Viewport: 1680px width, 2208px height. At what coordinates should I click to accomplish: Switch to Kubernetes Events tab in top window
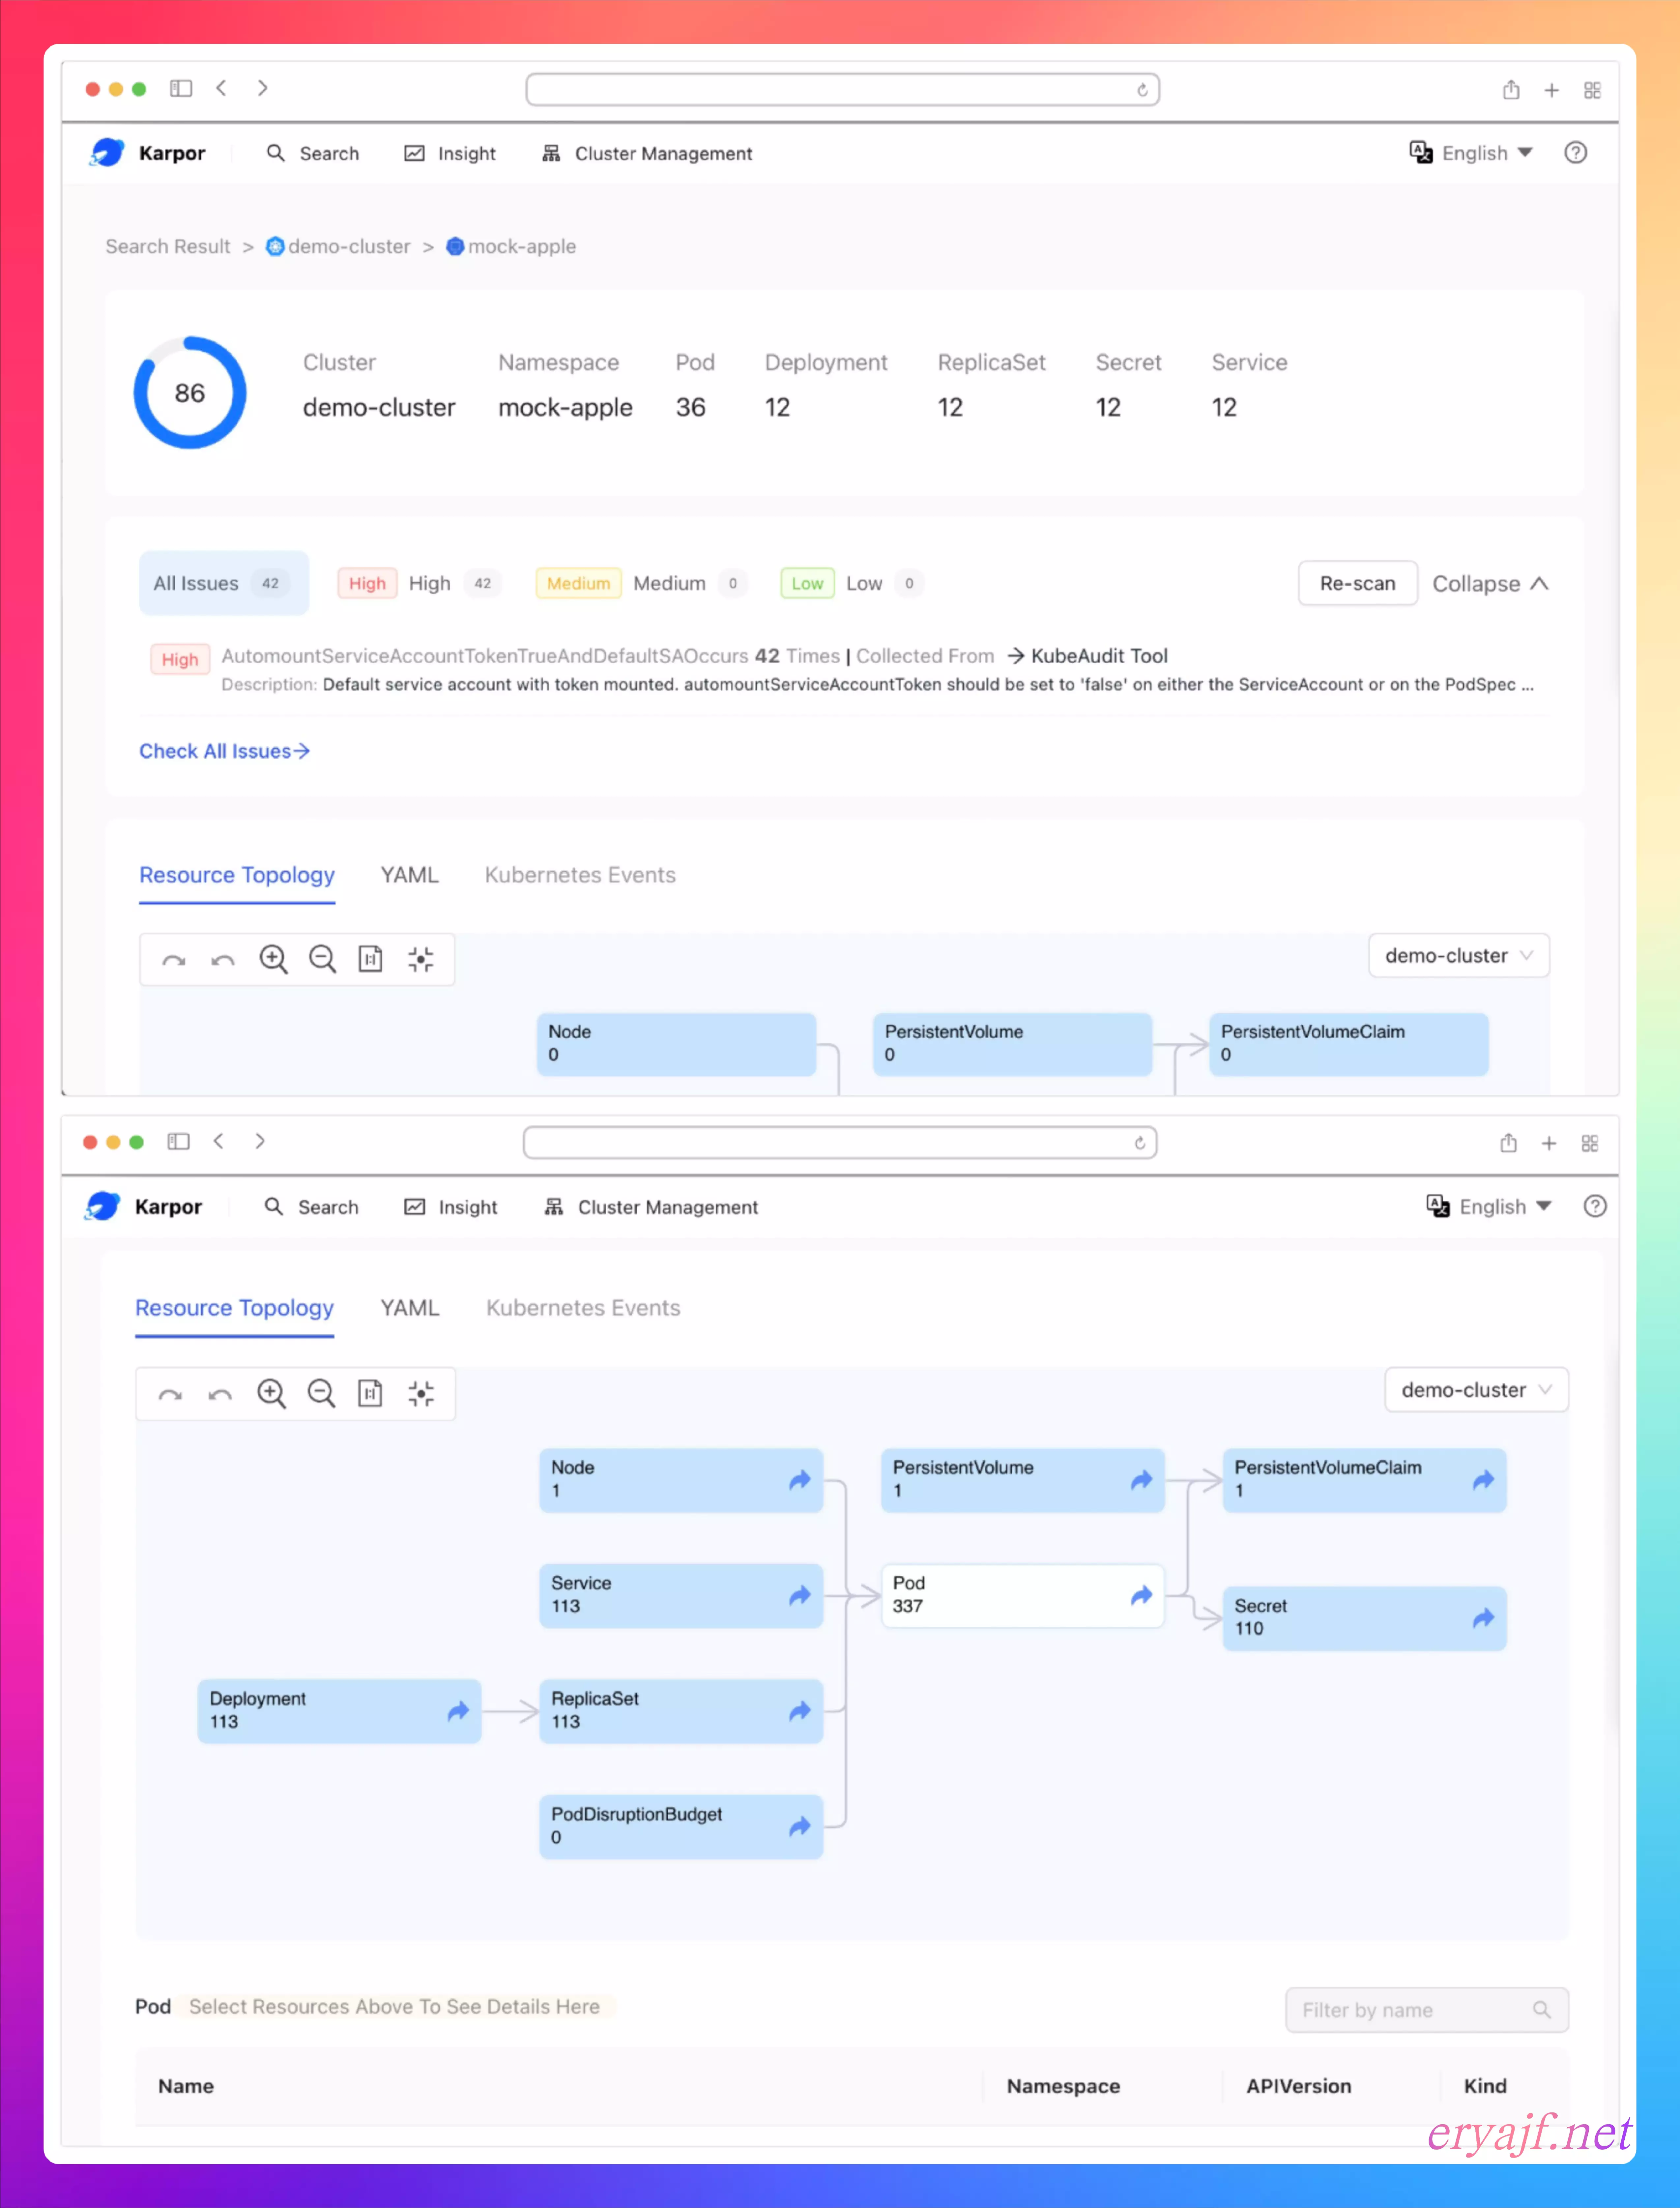pos(580,875)
